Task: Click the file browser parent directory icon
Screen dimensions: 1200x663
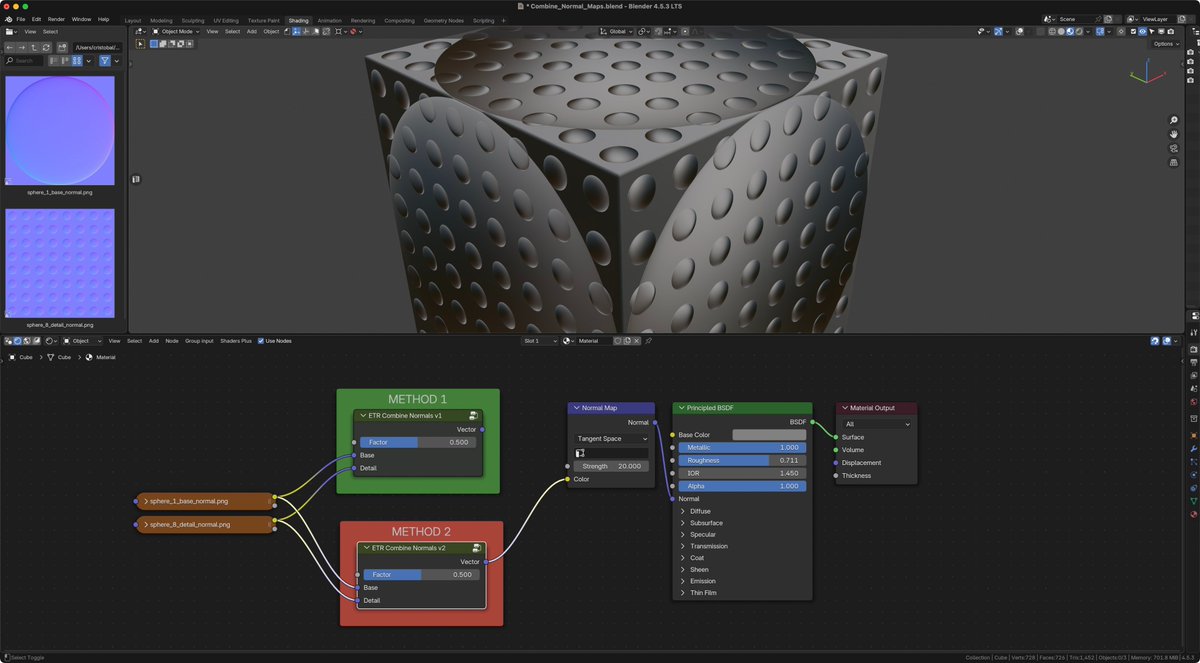Action: pyautogui.click(x=34, y=48)
